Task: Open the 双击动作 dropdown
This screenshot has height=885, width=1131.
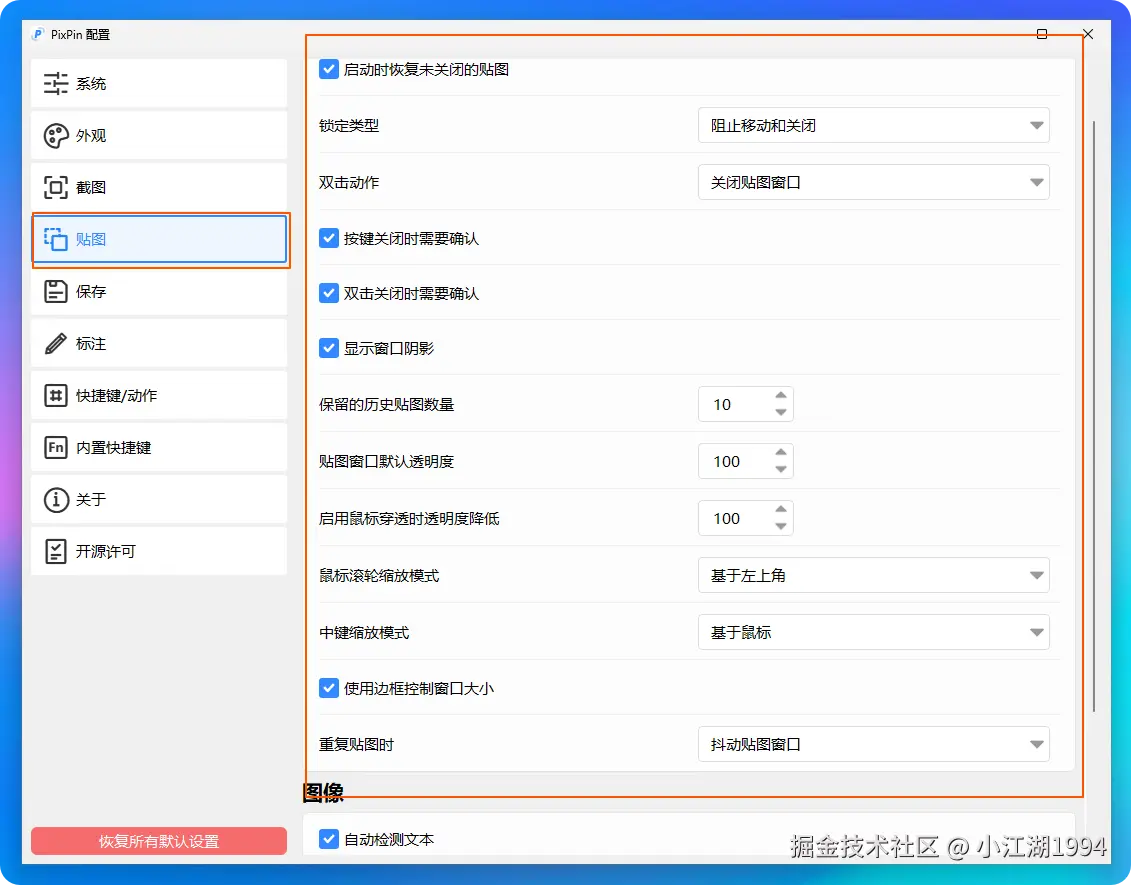Action: click(873, 182)
